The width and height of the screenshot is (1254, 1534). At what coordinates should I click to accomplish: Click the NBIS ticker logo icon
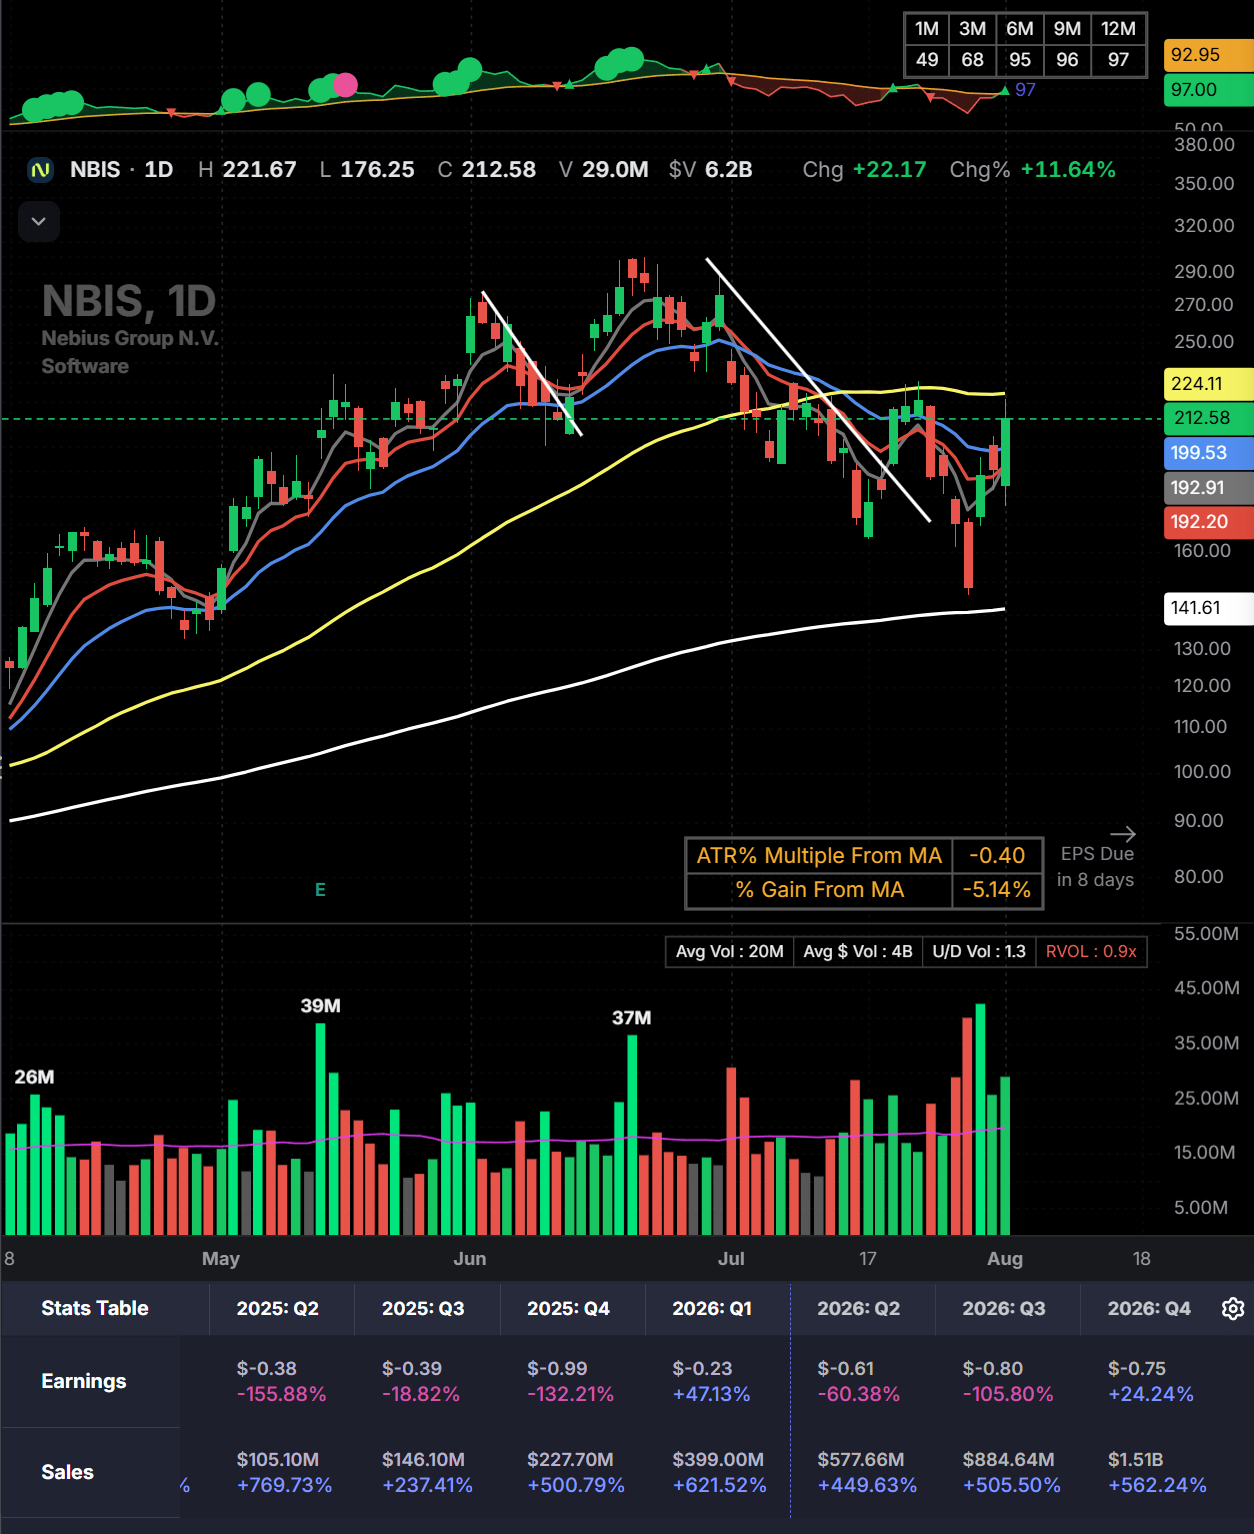pos(40,170)
